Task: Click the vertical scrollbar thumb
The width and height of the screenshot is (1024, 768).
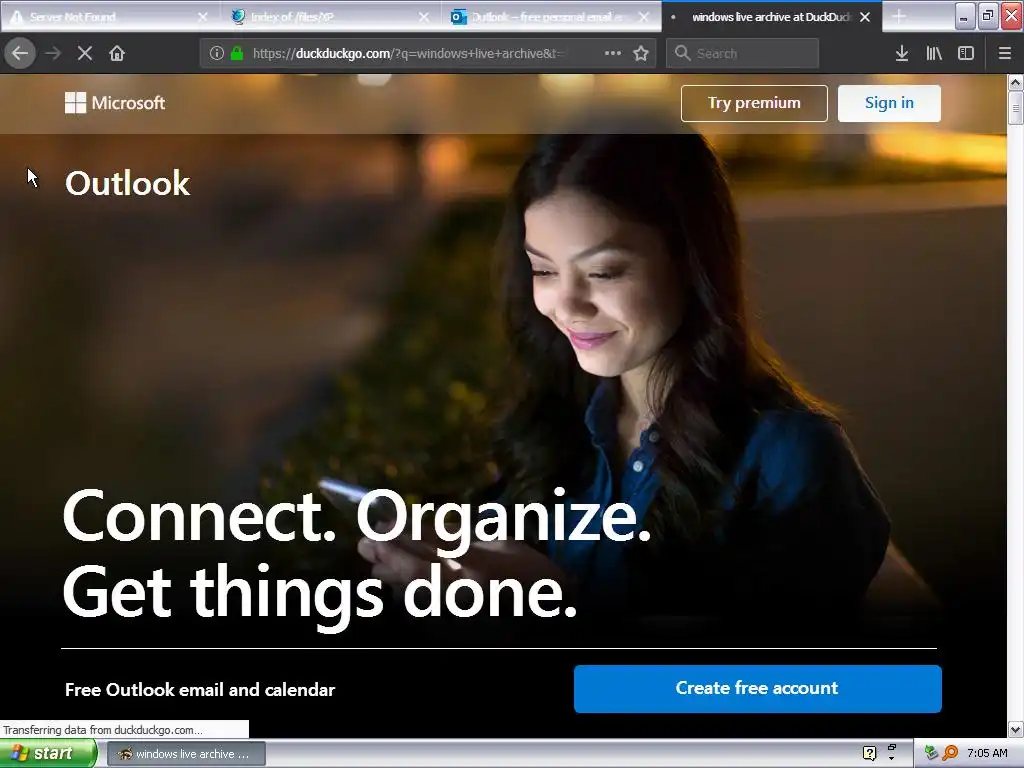Action: [1016, 108]
